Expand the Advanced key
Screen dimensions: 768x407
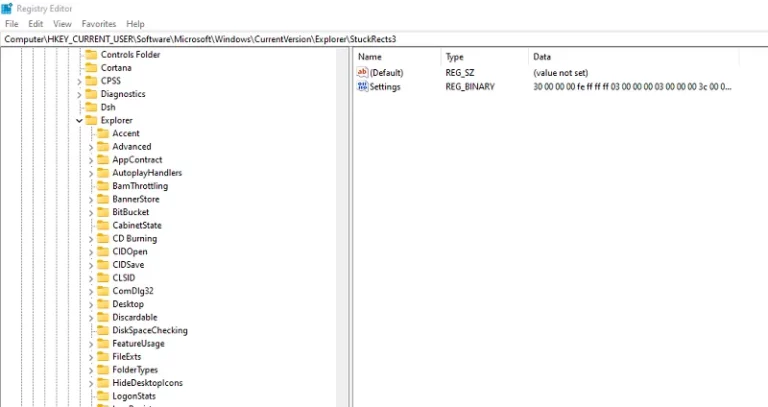click(x=91, y=147)
